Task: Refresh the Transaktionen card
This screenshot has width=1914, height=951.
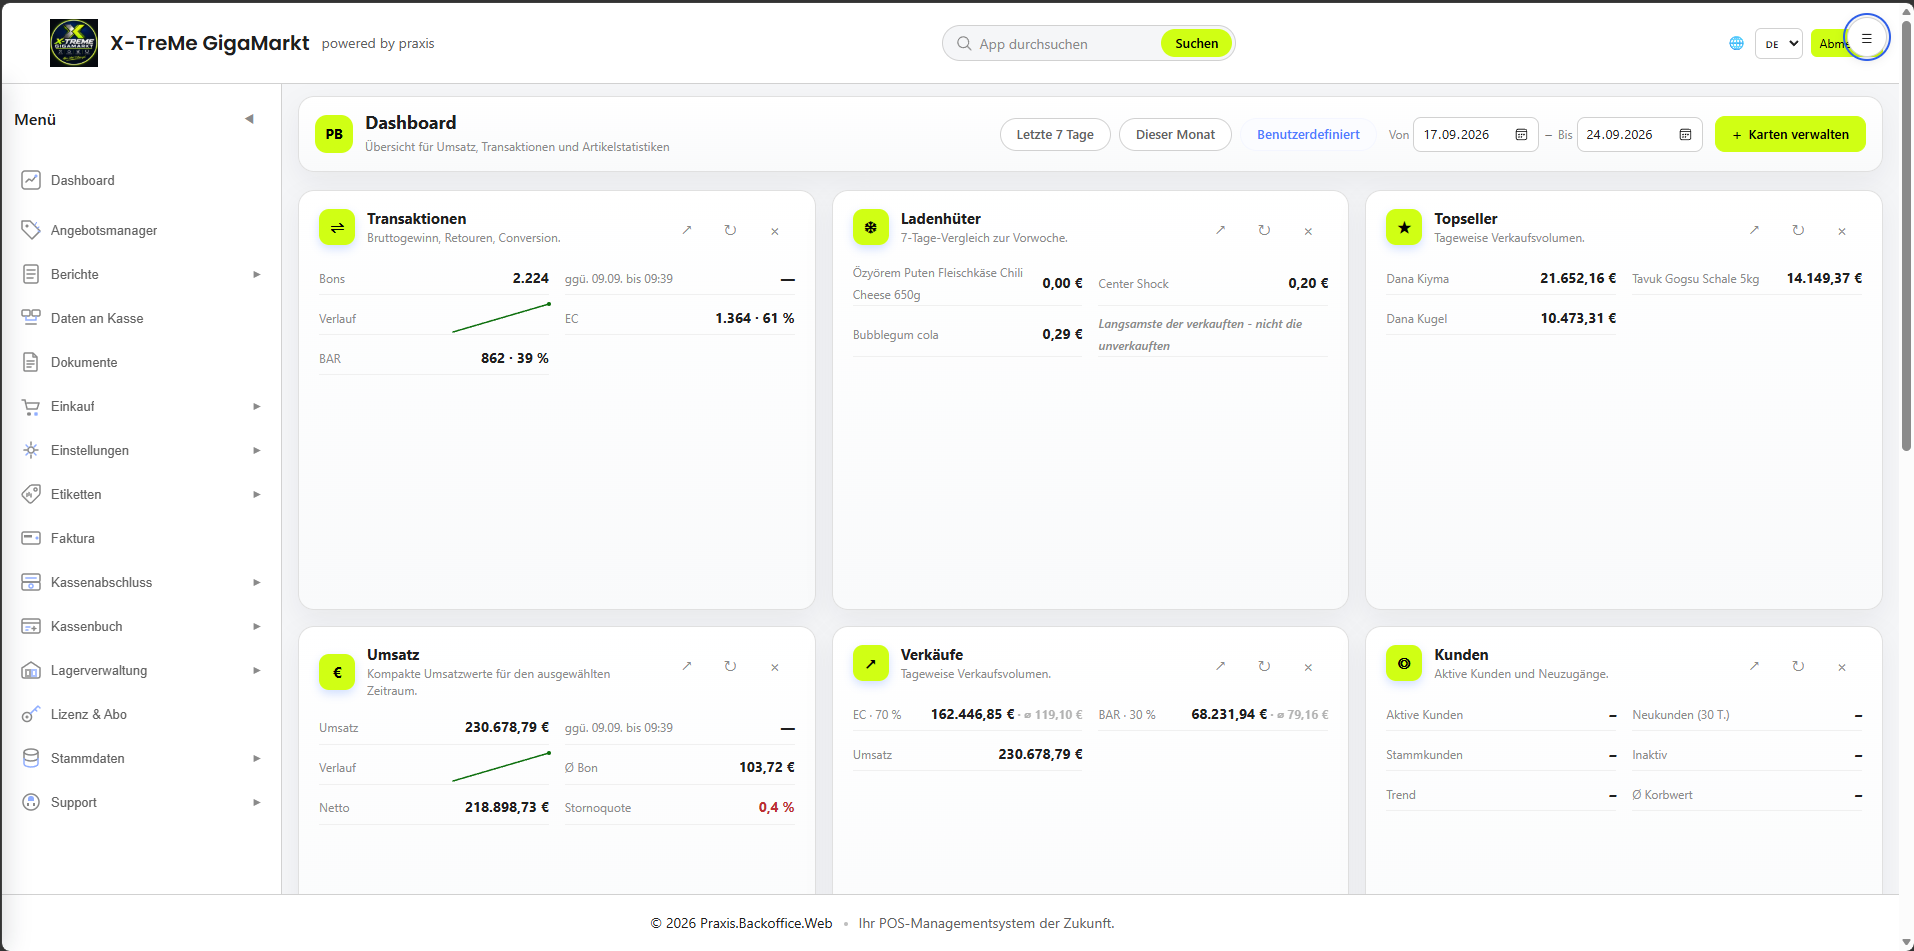Action: pos(730,230)
